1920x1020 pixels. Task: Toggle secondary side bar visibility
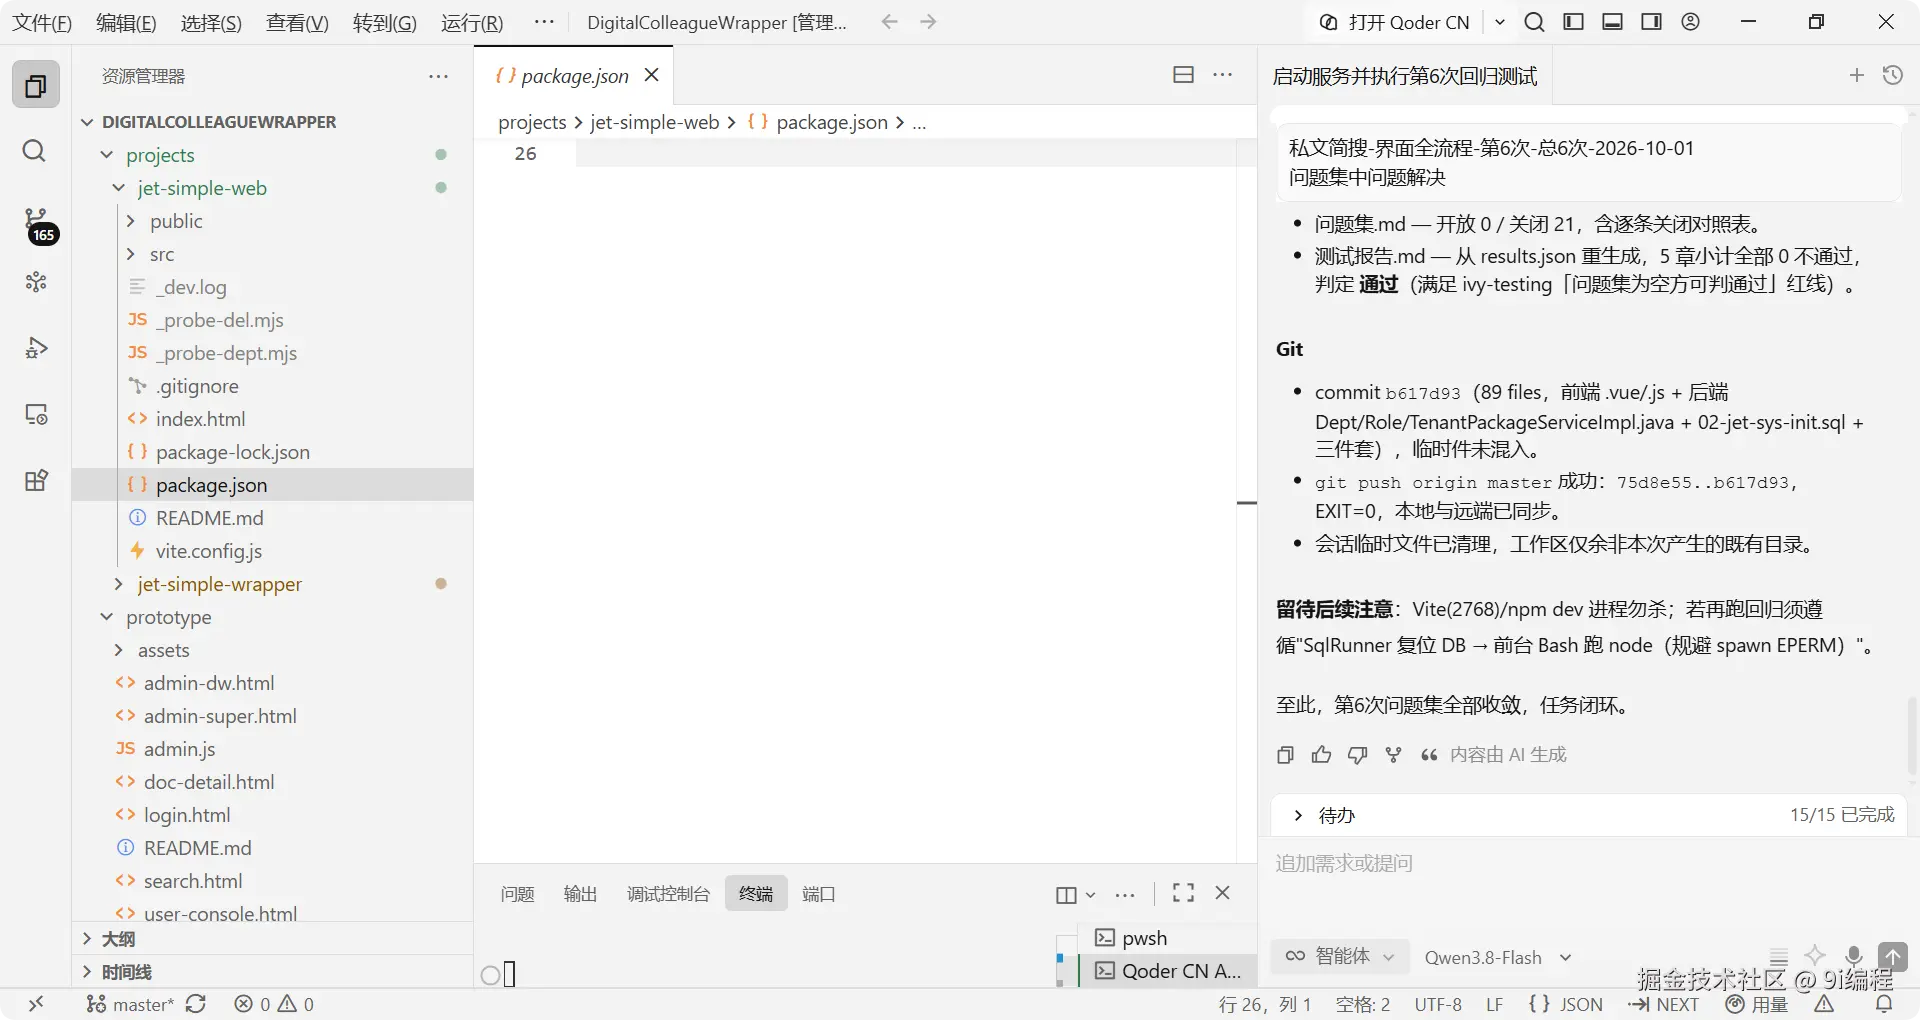pyautogui.click(x=1651, y=22)
